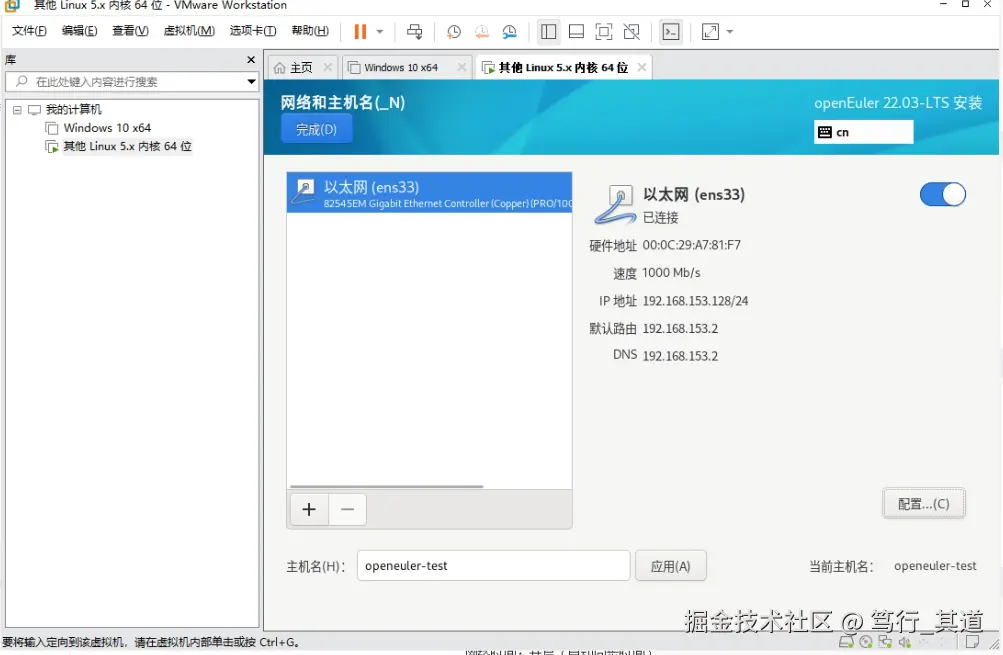Click the cn keyboard layout indicator

(x=863, y=132)
